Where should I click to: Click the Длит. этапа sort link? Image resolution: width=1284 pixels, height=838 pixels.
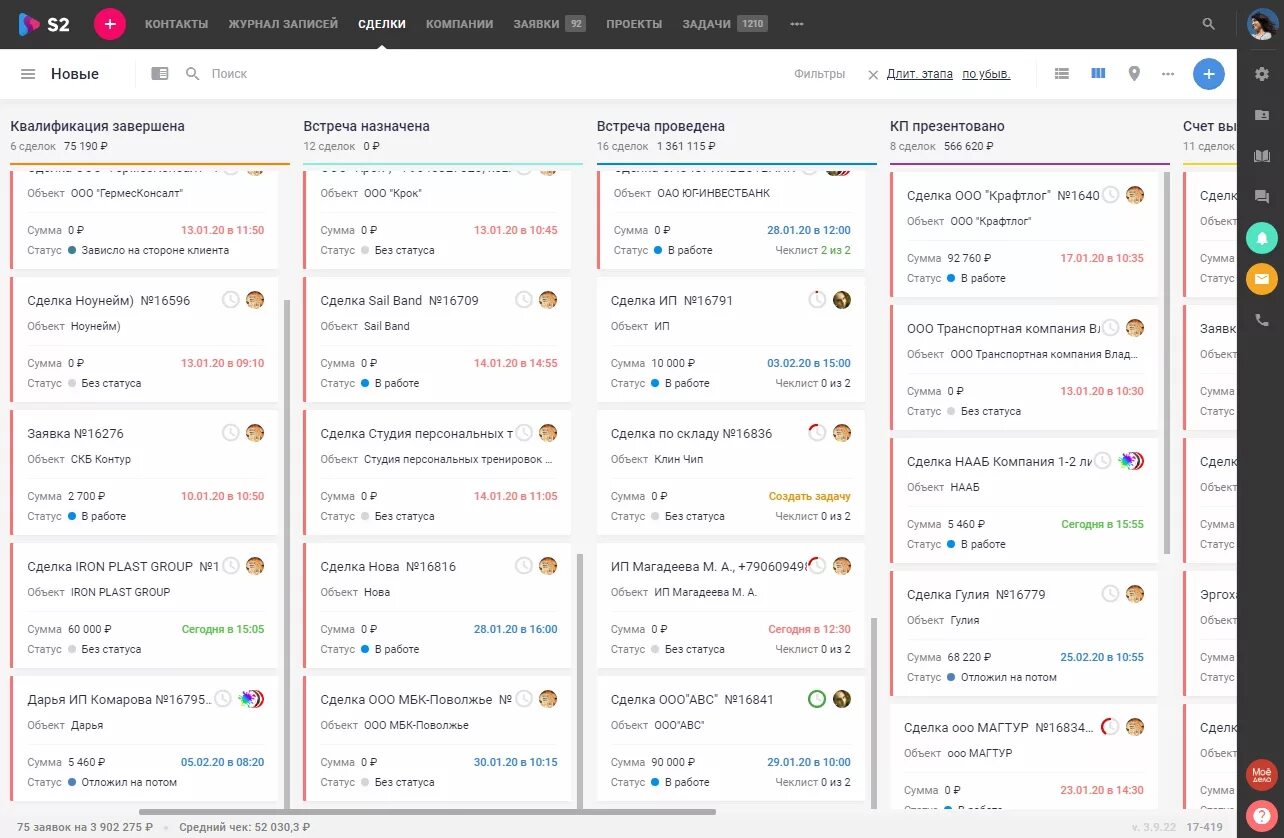[919, 74]
